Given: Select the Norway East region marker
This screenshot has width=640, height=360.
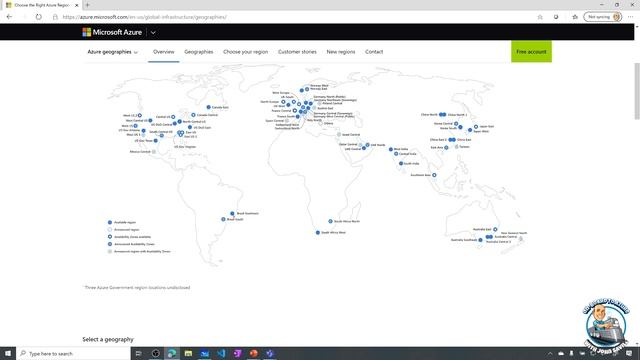Looking at the screenshot, I should pos(307,89).
